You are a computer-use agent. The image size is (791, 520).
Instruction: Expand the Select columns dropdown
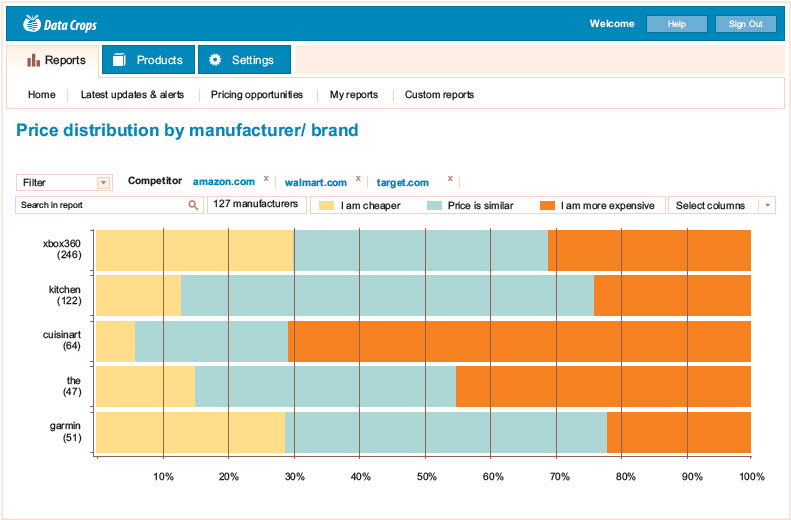click(x=767, y=205)
